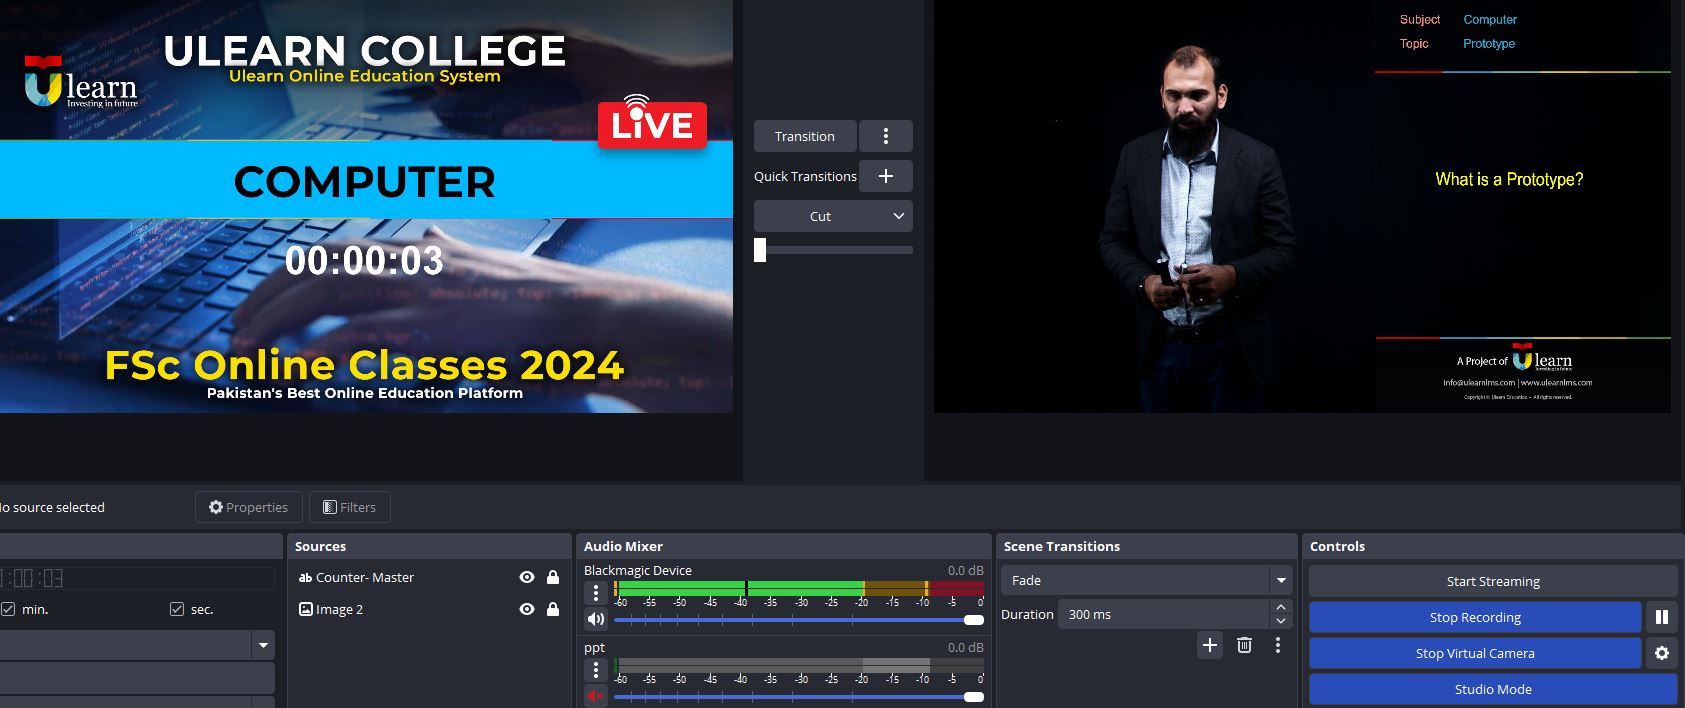
Task: Select the Counter- Master source row
Action: pyautogui.click(x=428, y=577)
